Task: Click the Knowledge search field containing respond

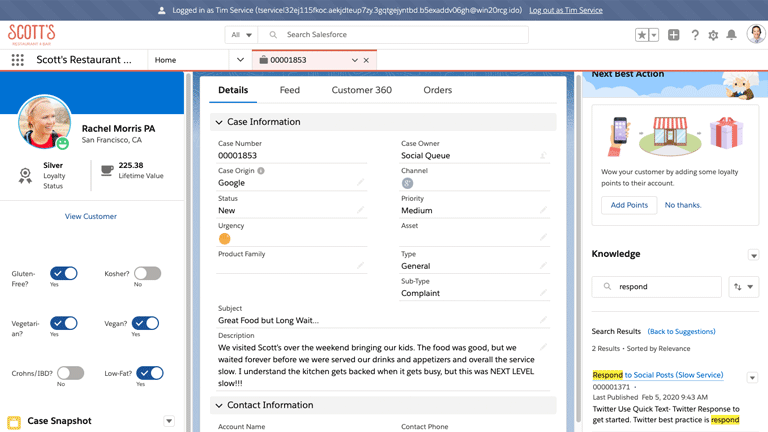Action: 656,287
